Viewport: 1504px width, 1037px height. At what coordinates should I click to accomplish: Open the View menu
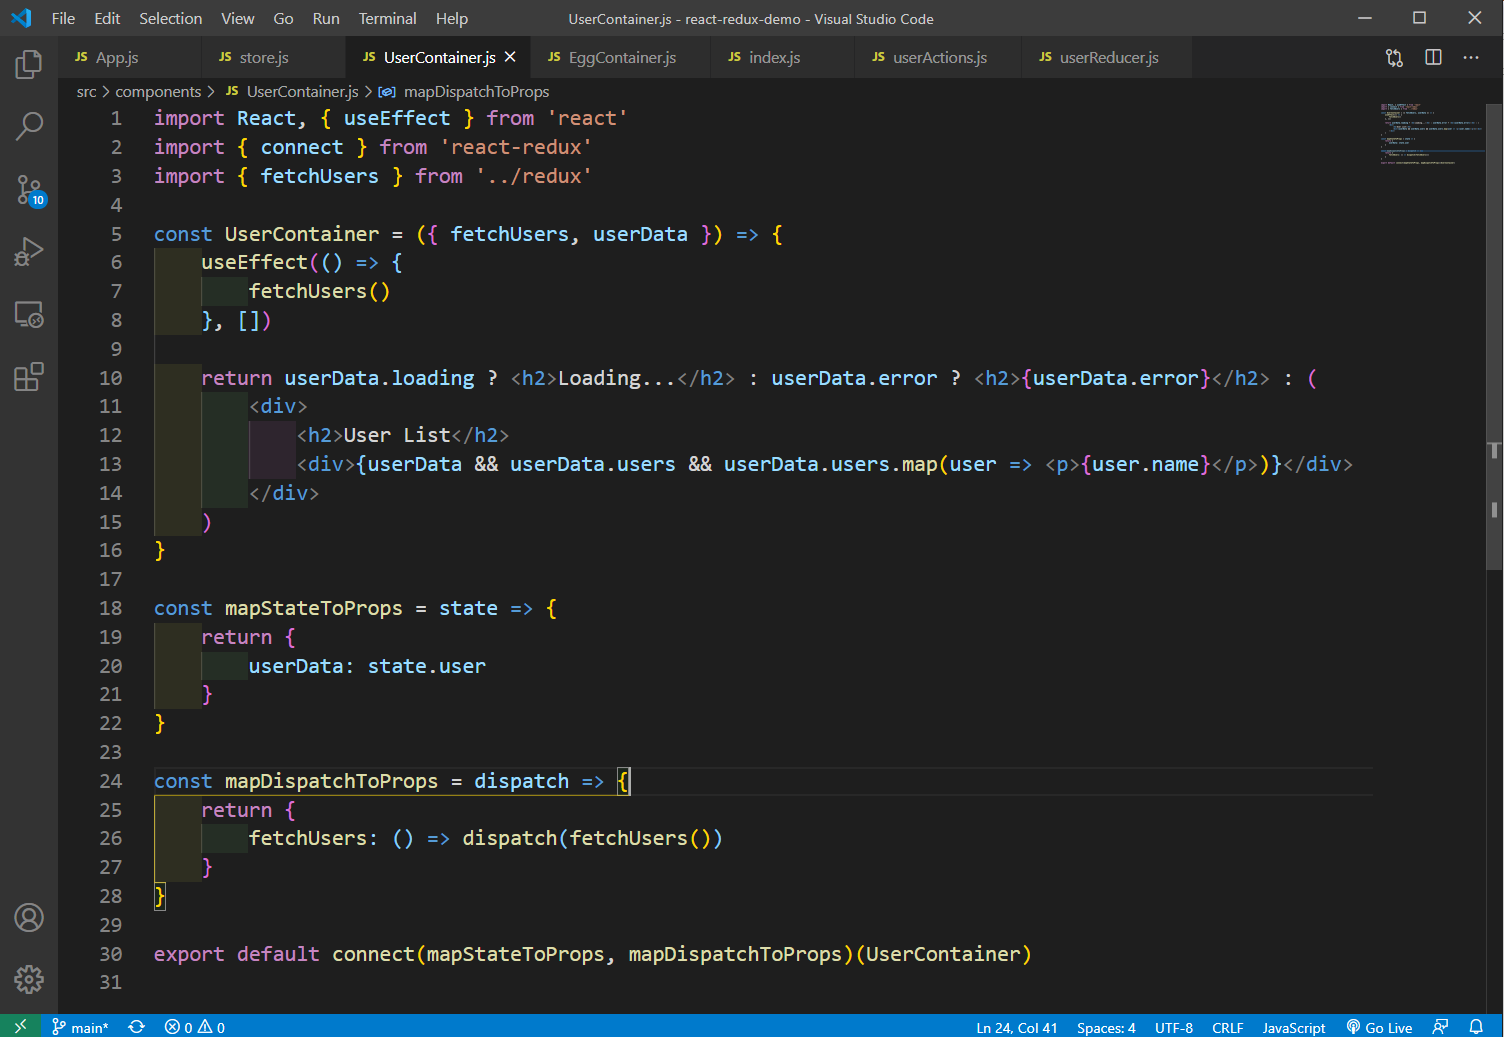point(238,18)
